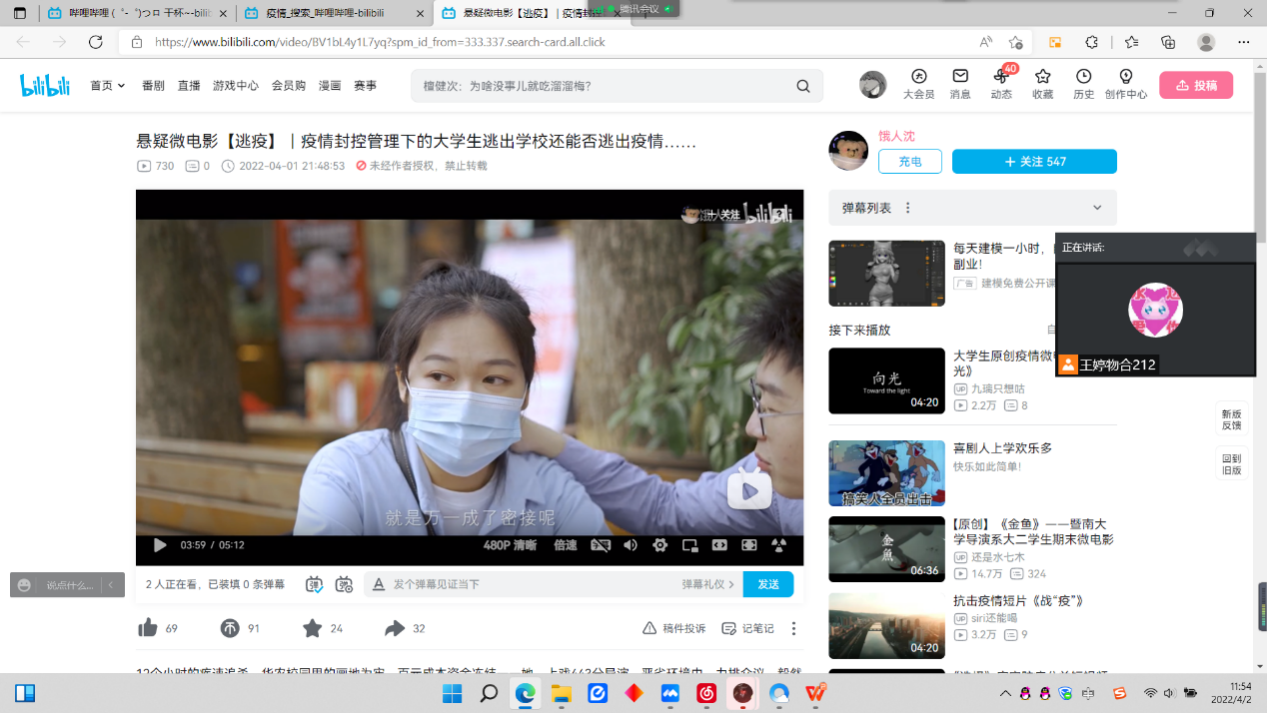Open the 倍速 playback speed menu
1267x713 pixels.
565,545
